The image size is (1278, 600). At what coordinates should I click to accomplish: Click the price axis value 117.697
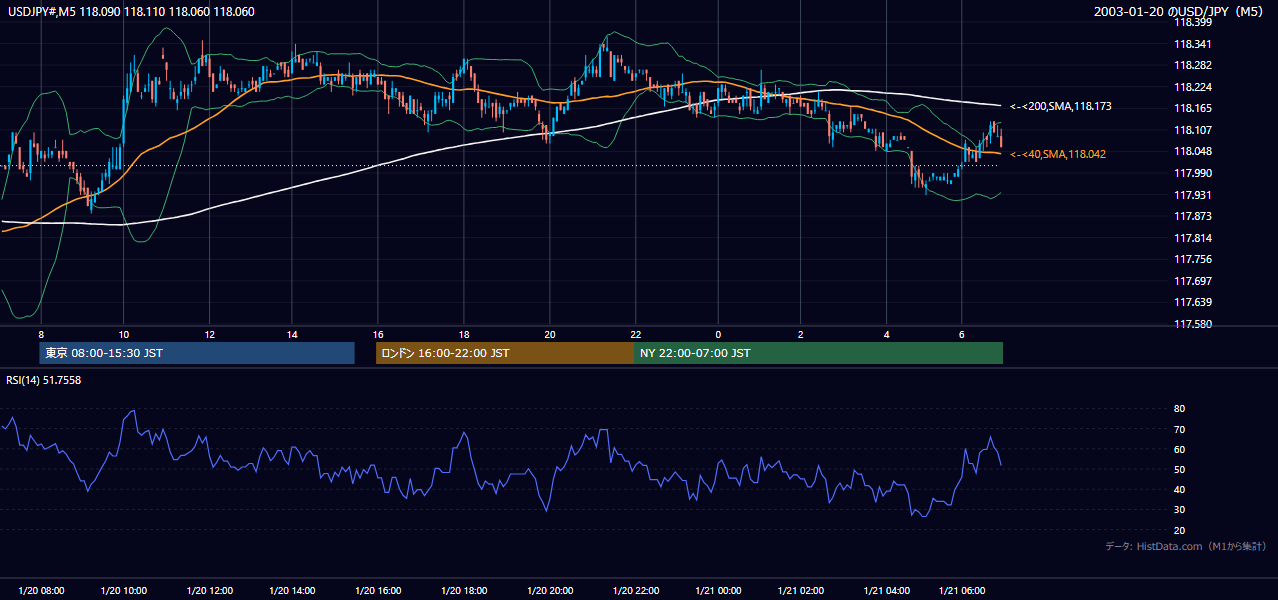(x=1193, y=281)
